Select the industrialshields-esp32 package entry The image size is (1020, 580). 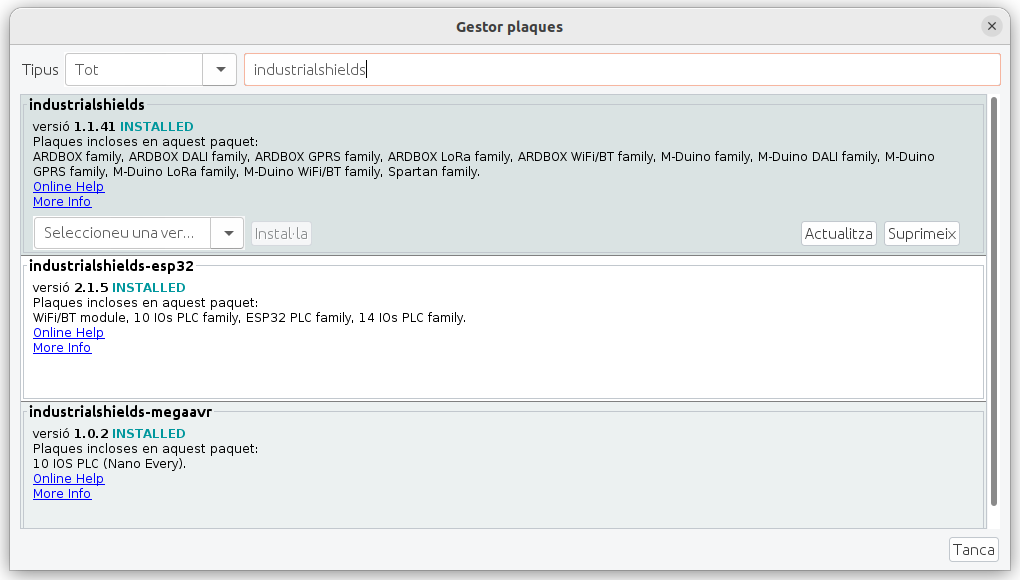pos(503,329)
